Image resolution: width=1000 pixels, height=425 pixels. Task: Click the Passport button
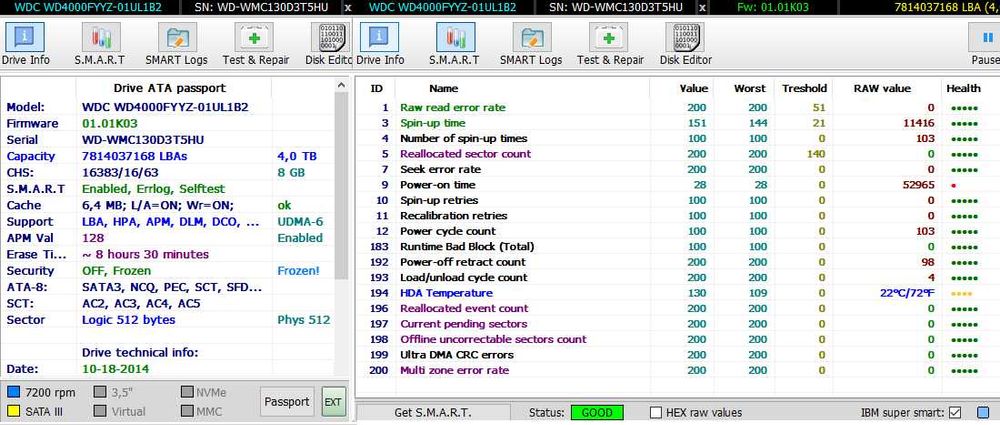pyautogui.click(x=287, y=402)
